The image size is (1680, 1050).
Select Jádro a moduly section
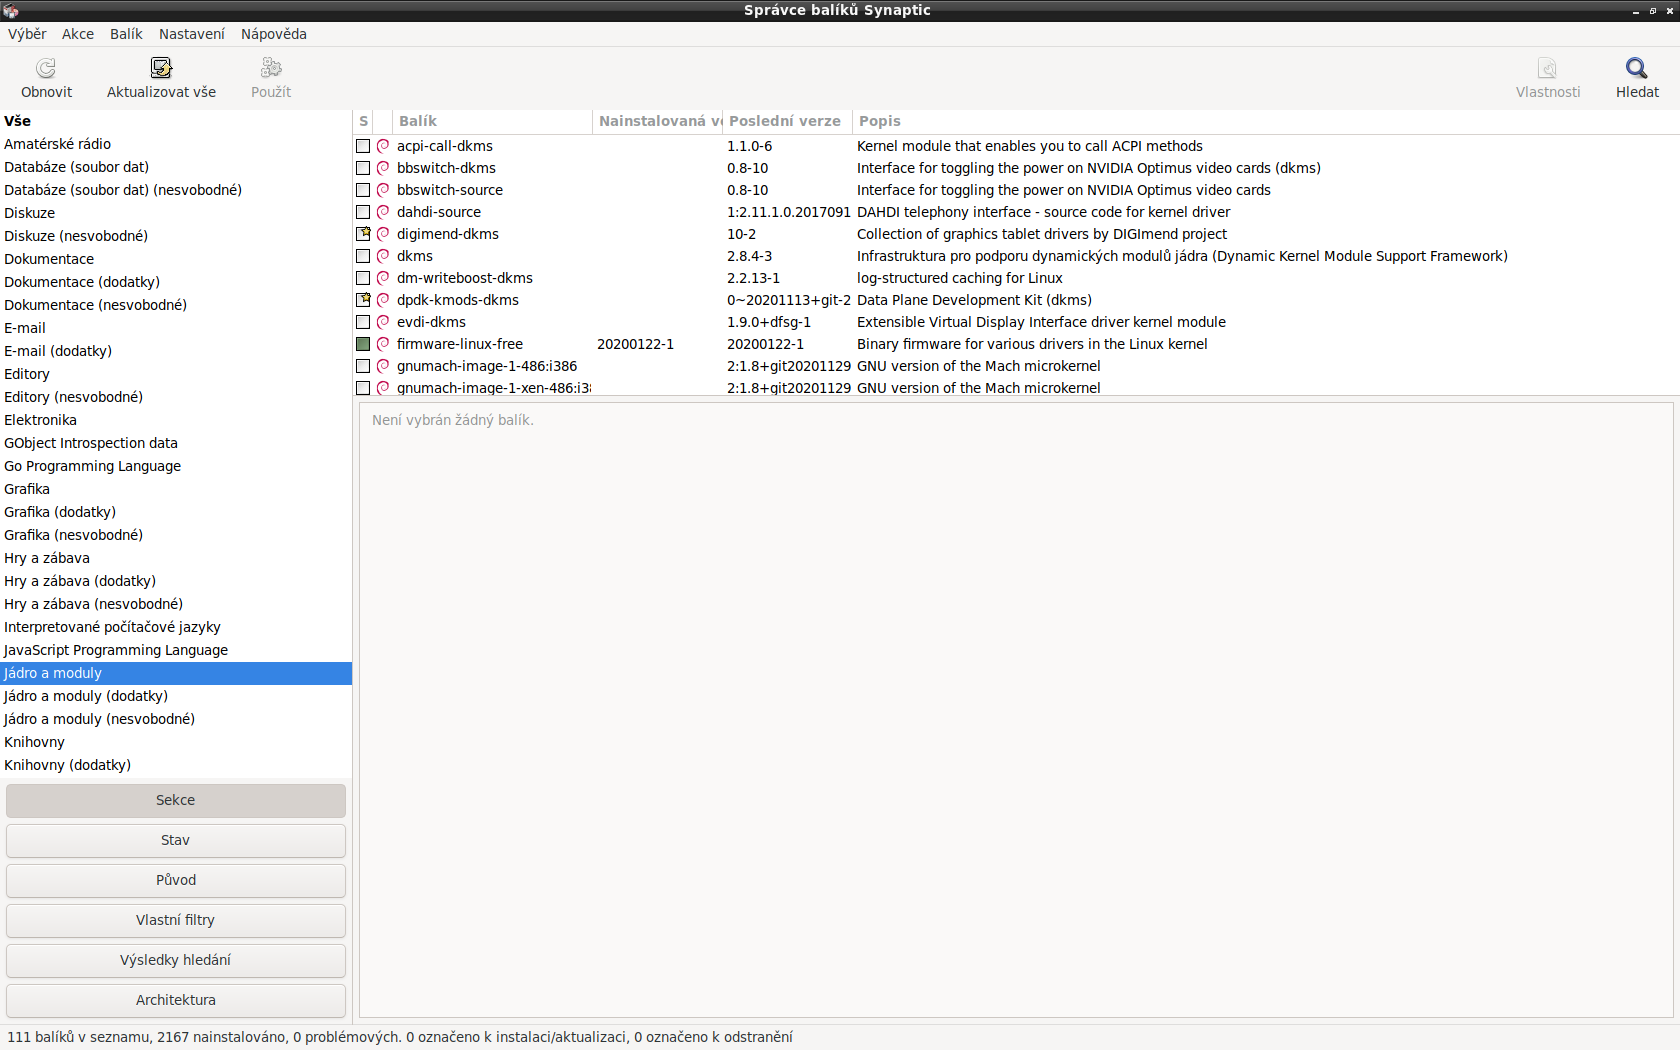(x=176, y=673)
